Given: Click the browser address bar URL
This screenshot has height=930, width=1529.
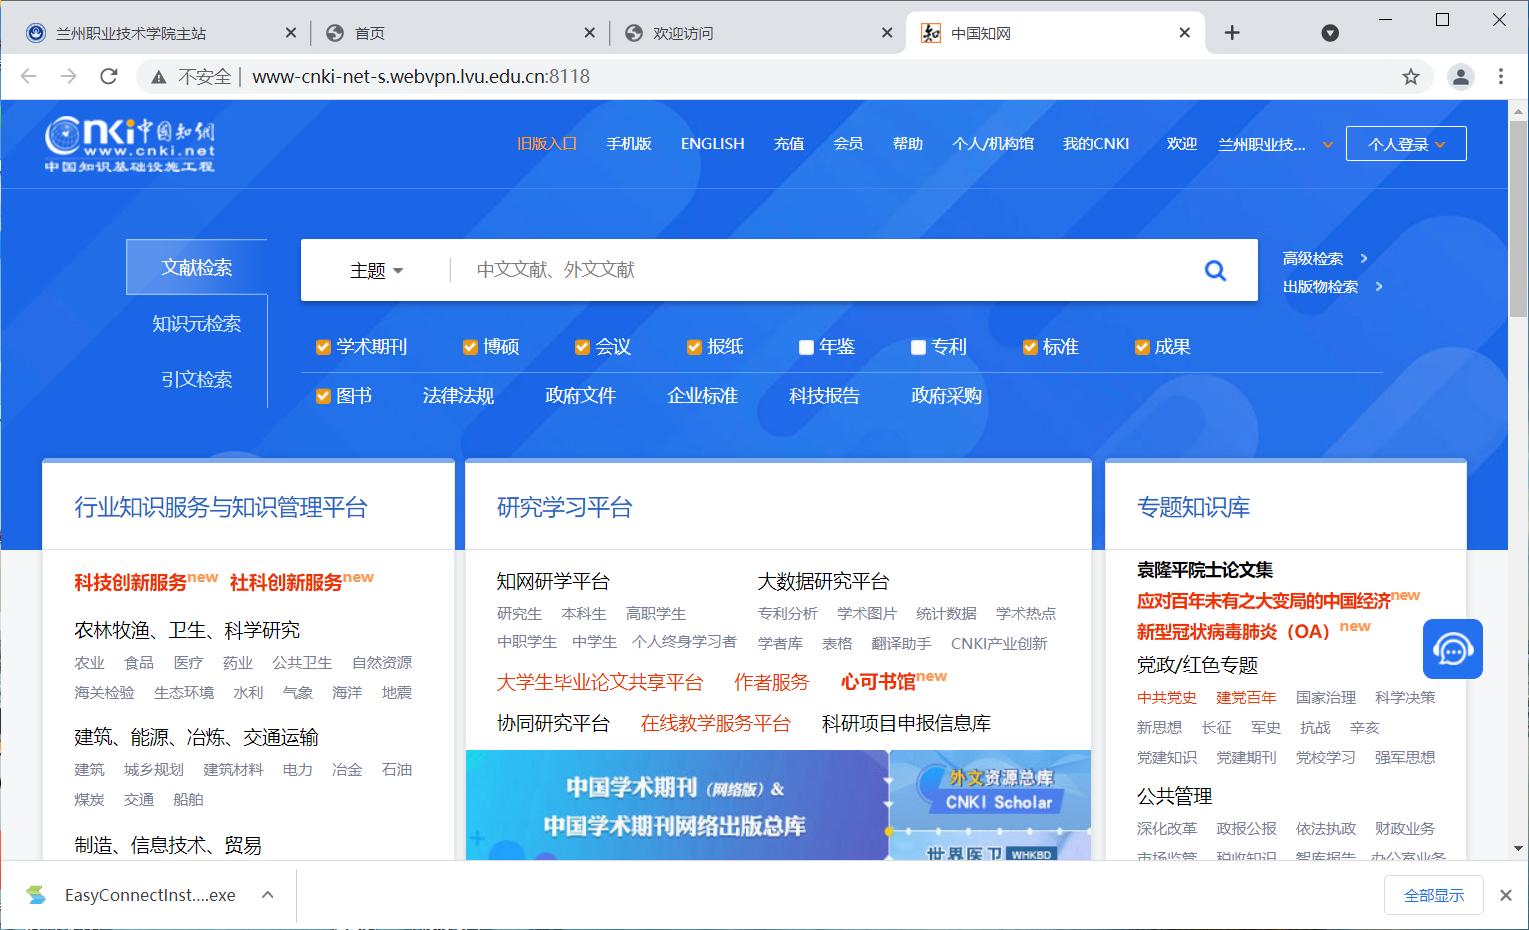Looking at the screenshot, I should [x=421, y=77].
